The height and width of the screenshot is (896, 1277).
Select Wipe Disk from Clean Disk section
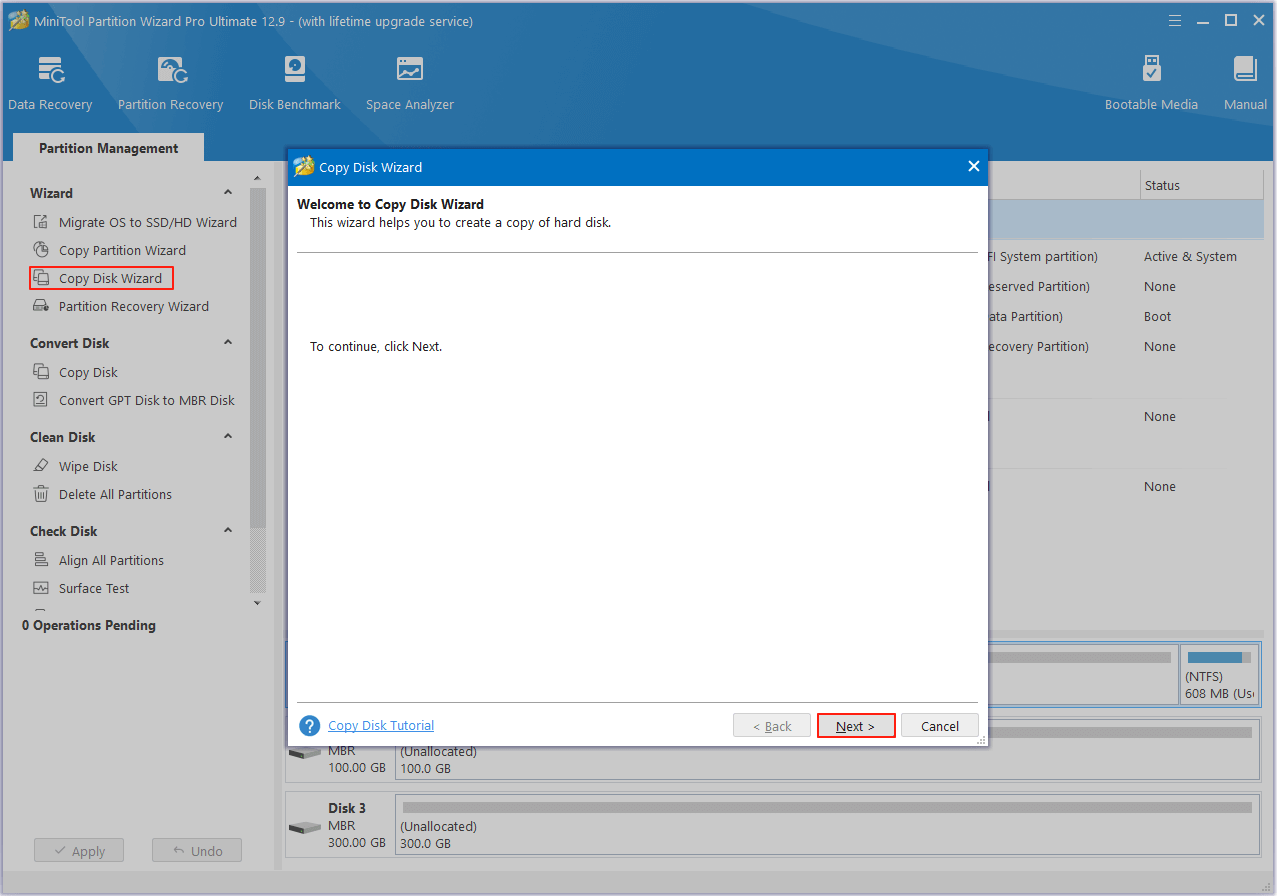88,466
